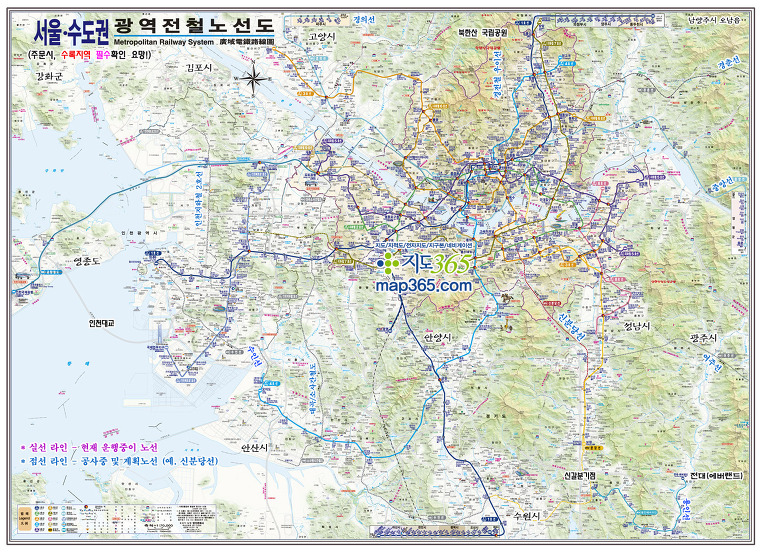This screenshot has width=763, height=552.
Task: Click the compass rose near Gimpo
Action: coord(255,77)
